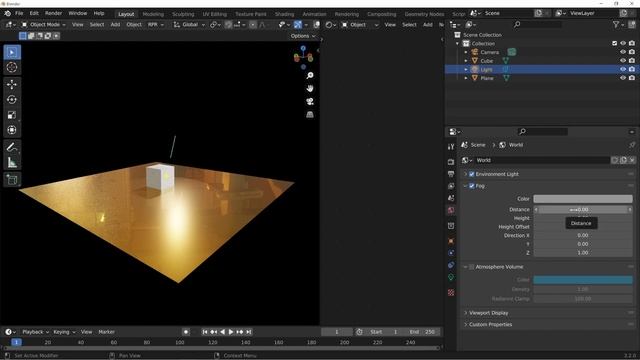
Task: Open the Options dropdown in viewport
Action: coord(302,36)
